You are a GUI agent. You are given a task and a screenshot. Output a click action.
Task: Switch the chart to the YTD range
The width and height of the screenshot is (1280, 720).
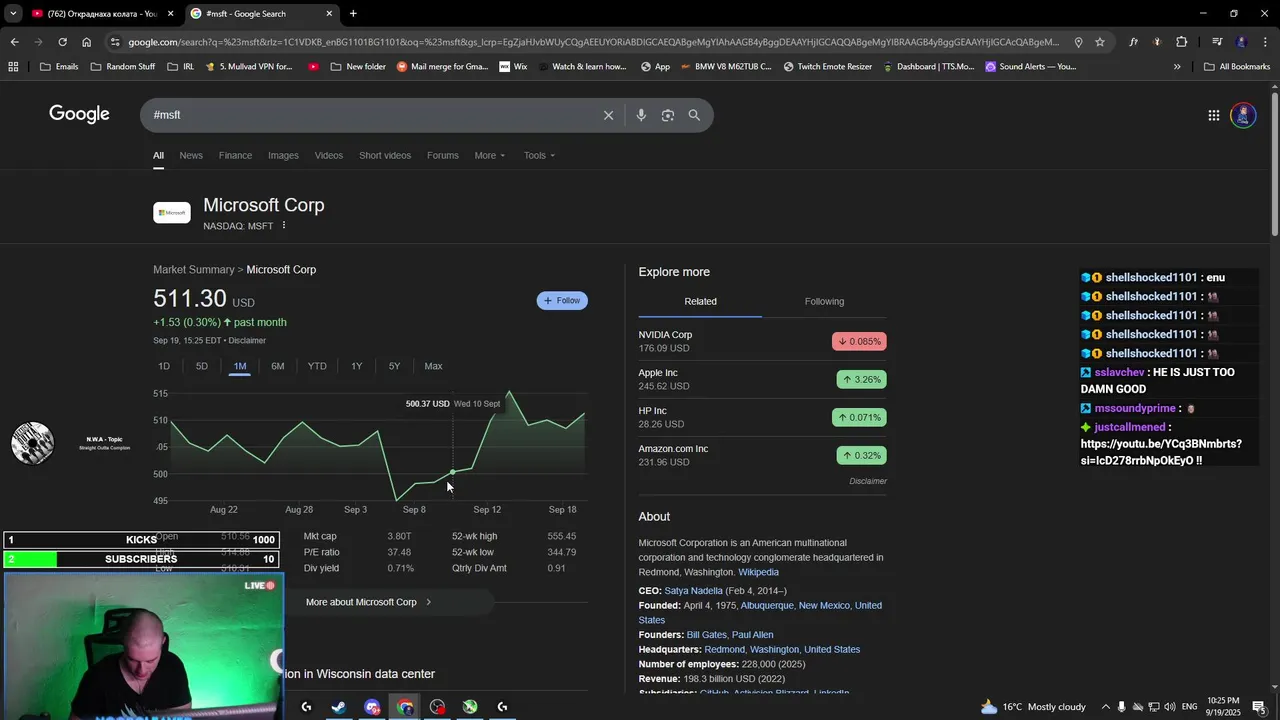317,366
